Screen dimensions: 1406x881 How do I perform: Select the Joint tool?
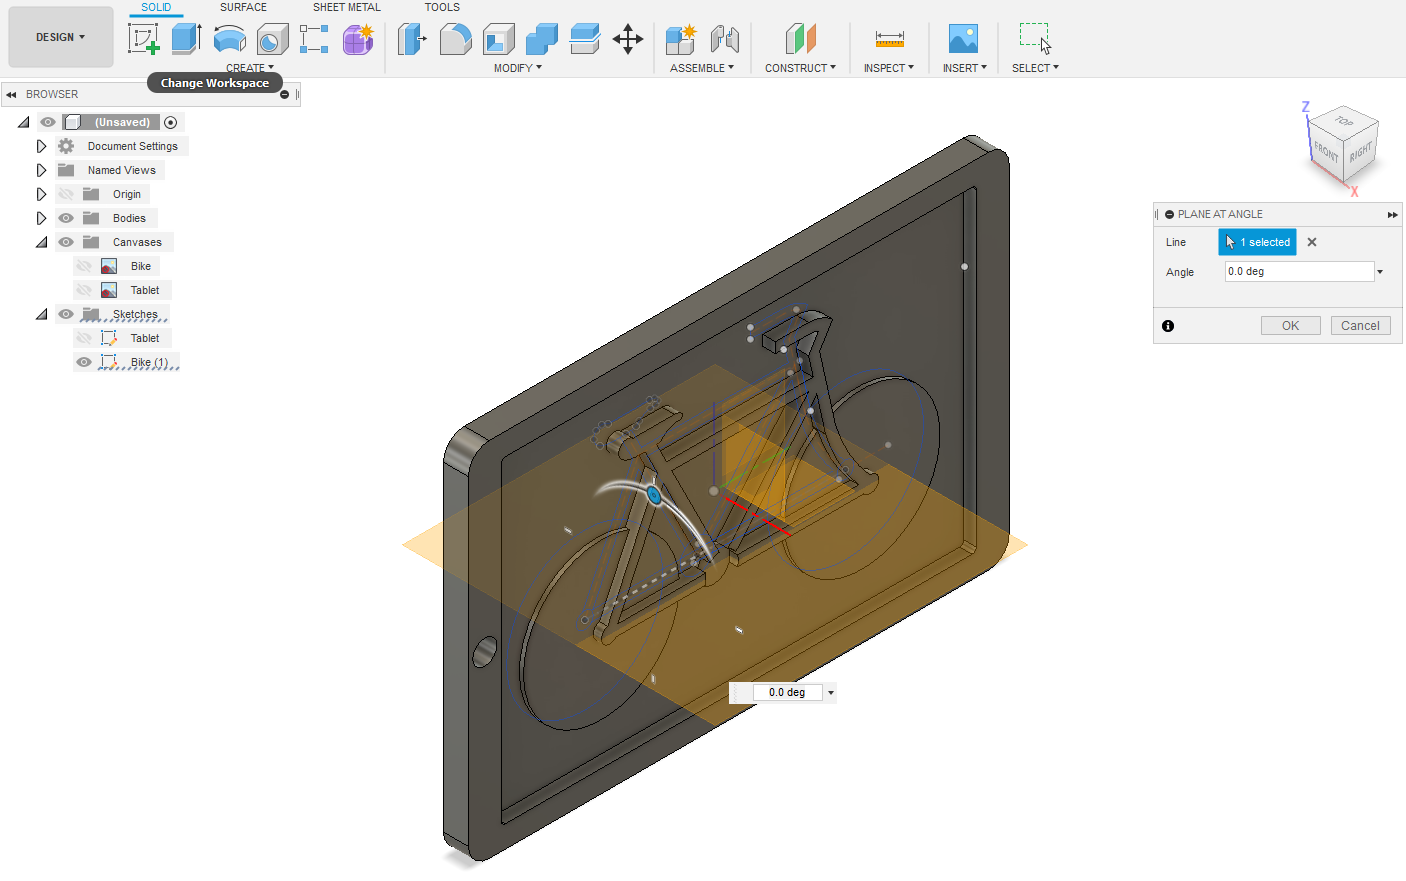pyautogui.click(x=725, y=39)
